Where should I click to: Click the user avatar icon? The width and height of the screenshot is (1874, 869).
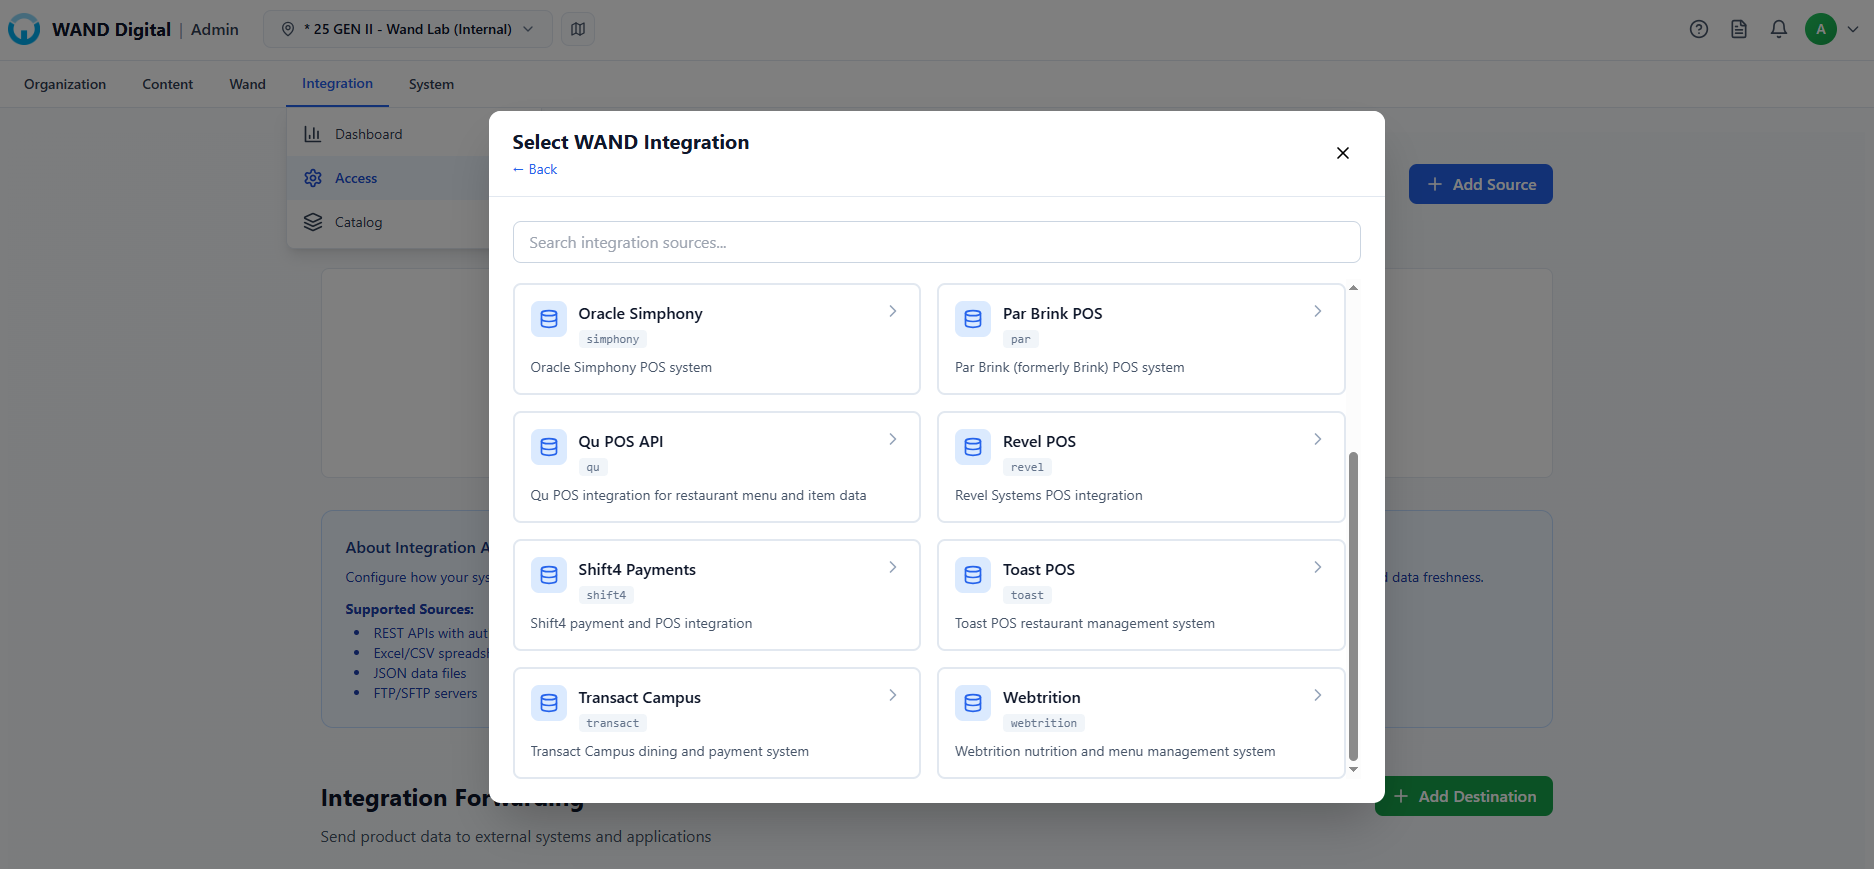point(1820,29)
